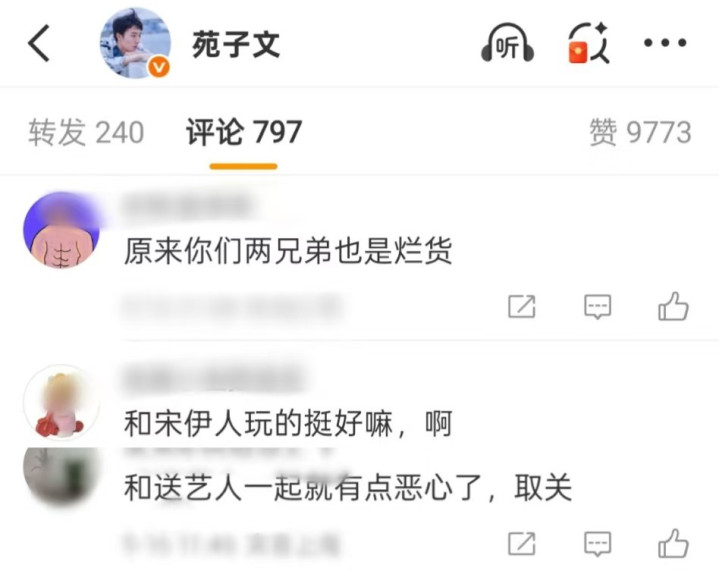Image resolution: width=719 pixels, height=571 pixels.
Task: Select the 评论 797 tab
Action: 243,133
